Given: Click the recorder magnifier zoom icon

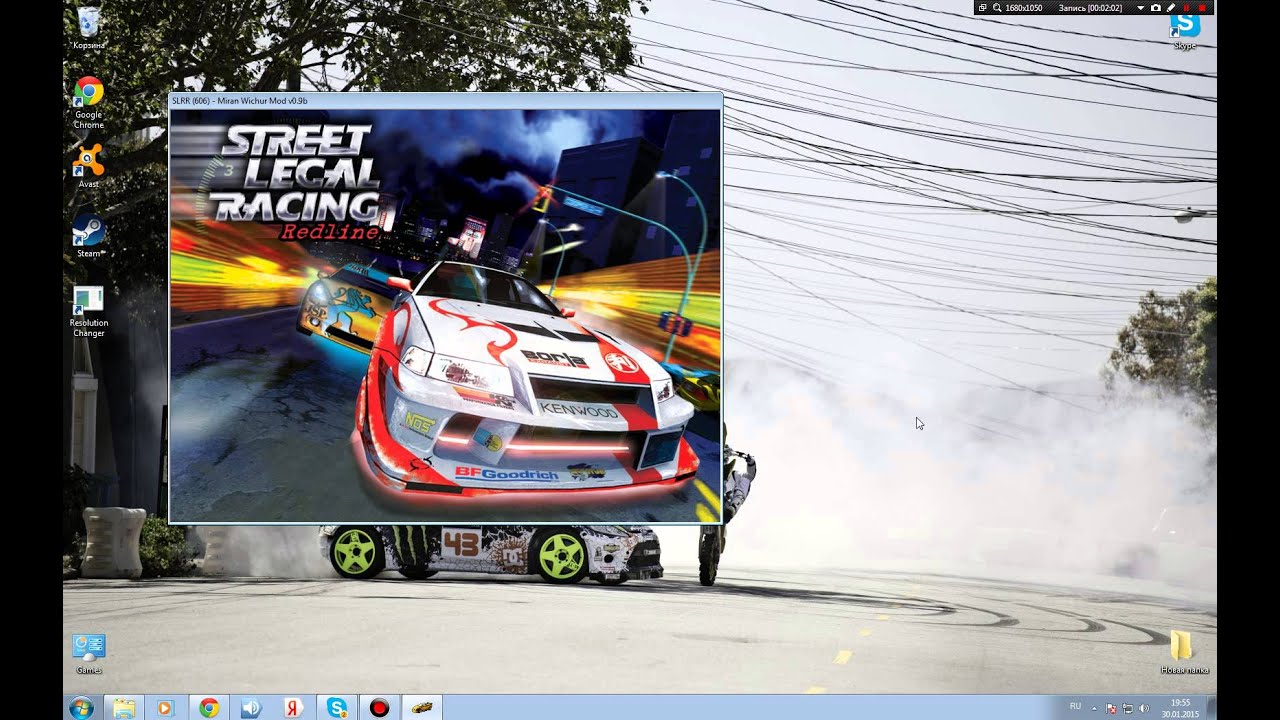Looking at the screenshot, I should tap(997, 8).
